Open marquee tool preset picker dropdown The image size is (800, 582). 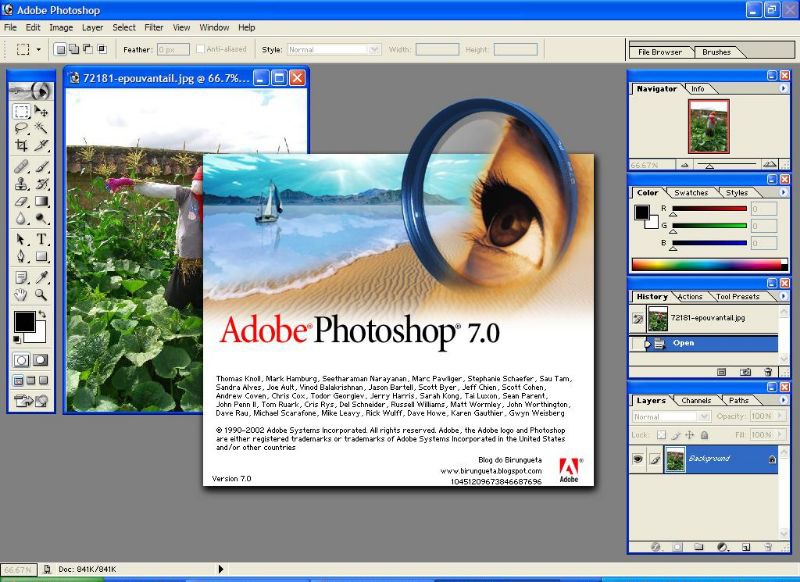tap(38, 49)
